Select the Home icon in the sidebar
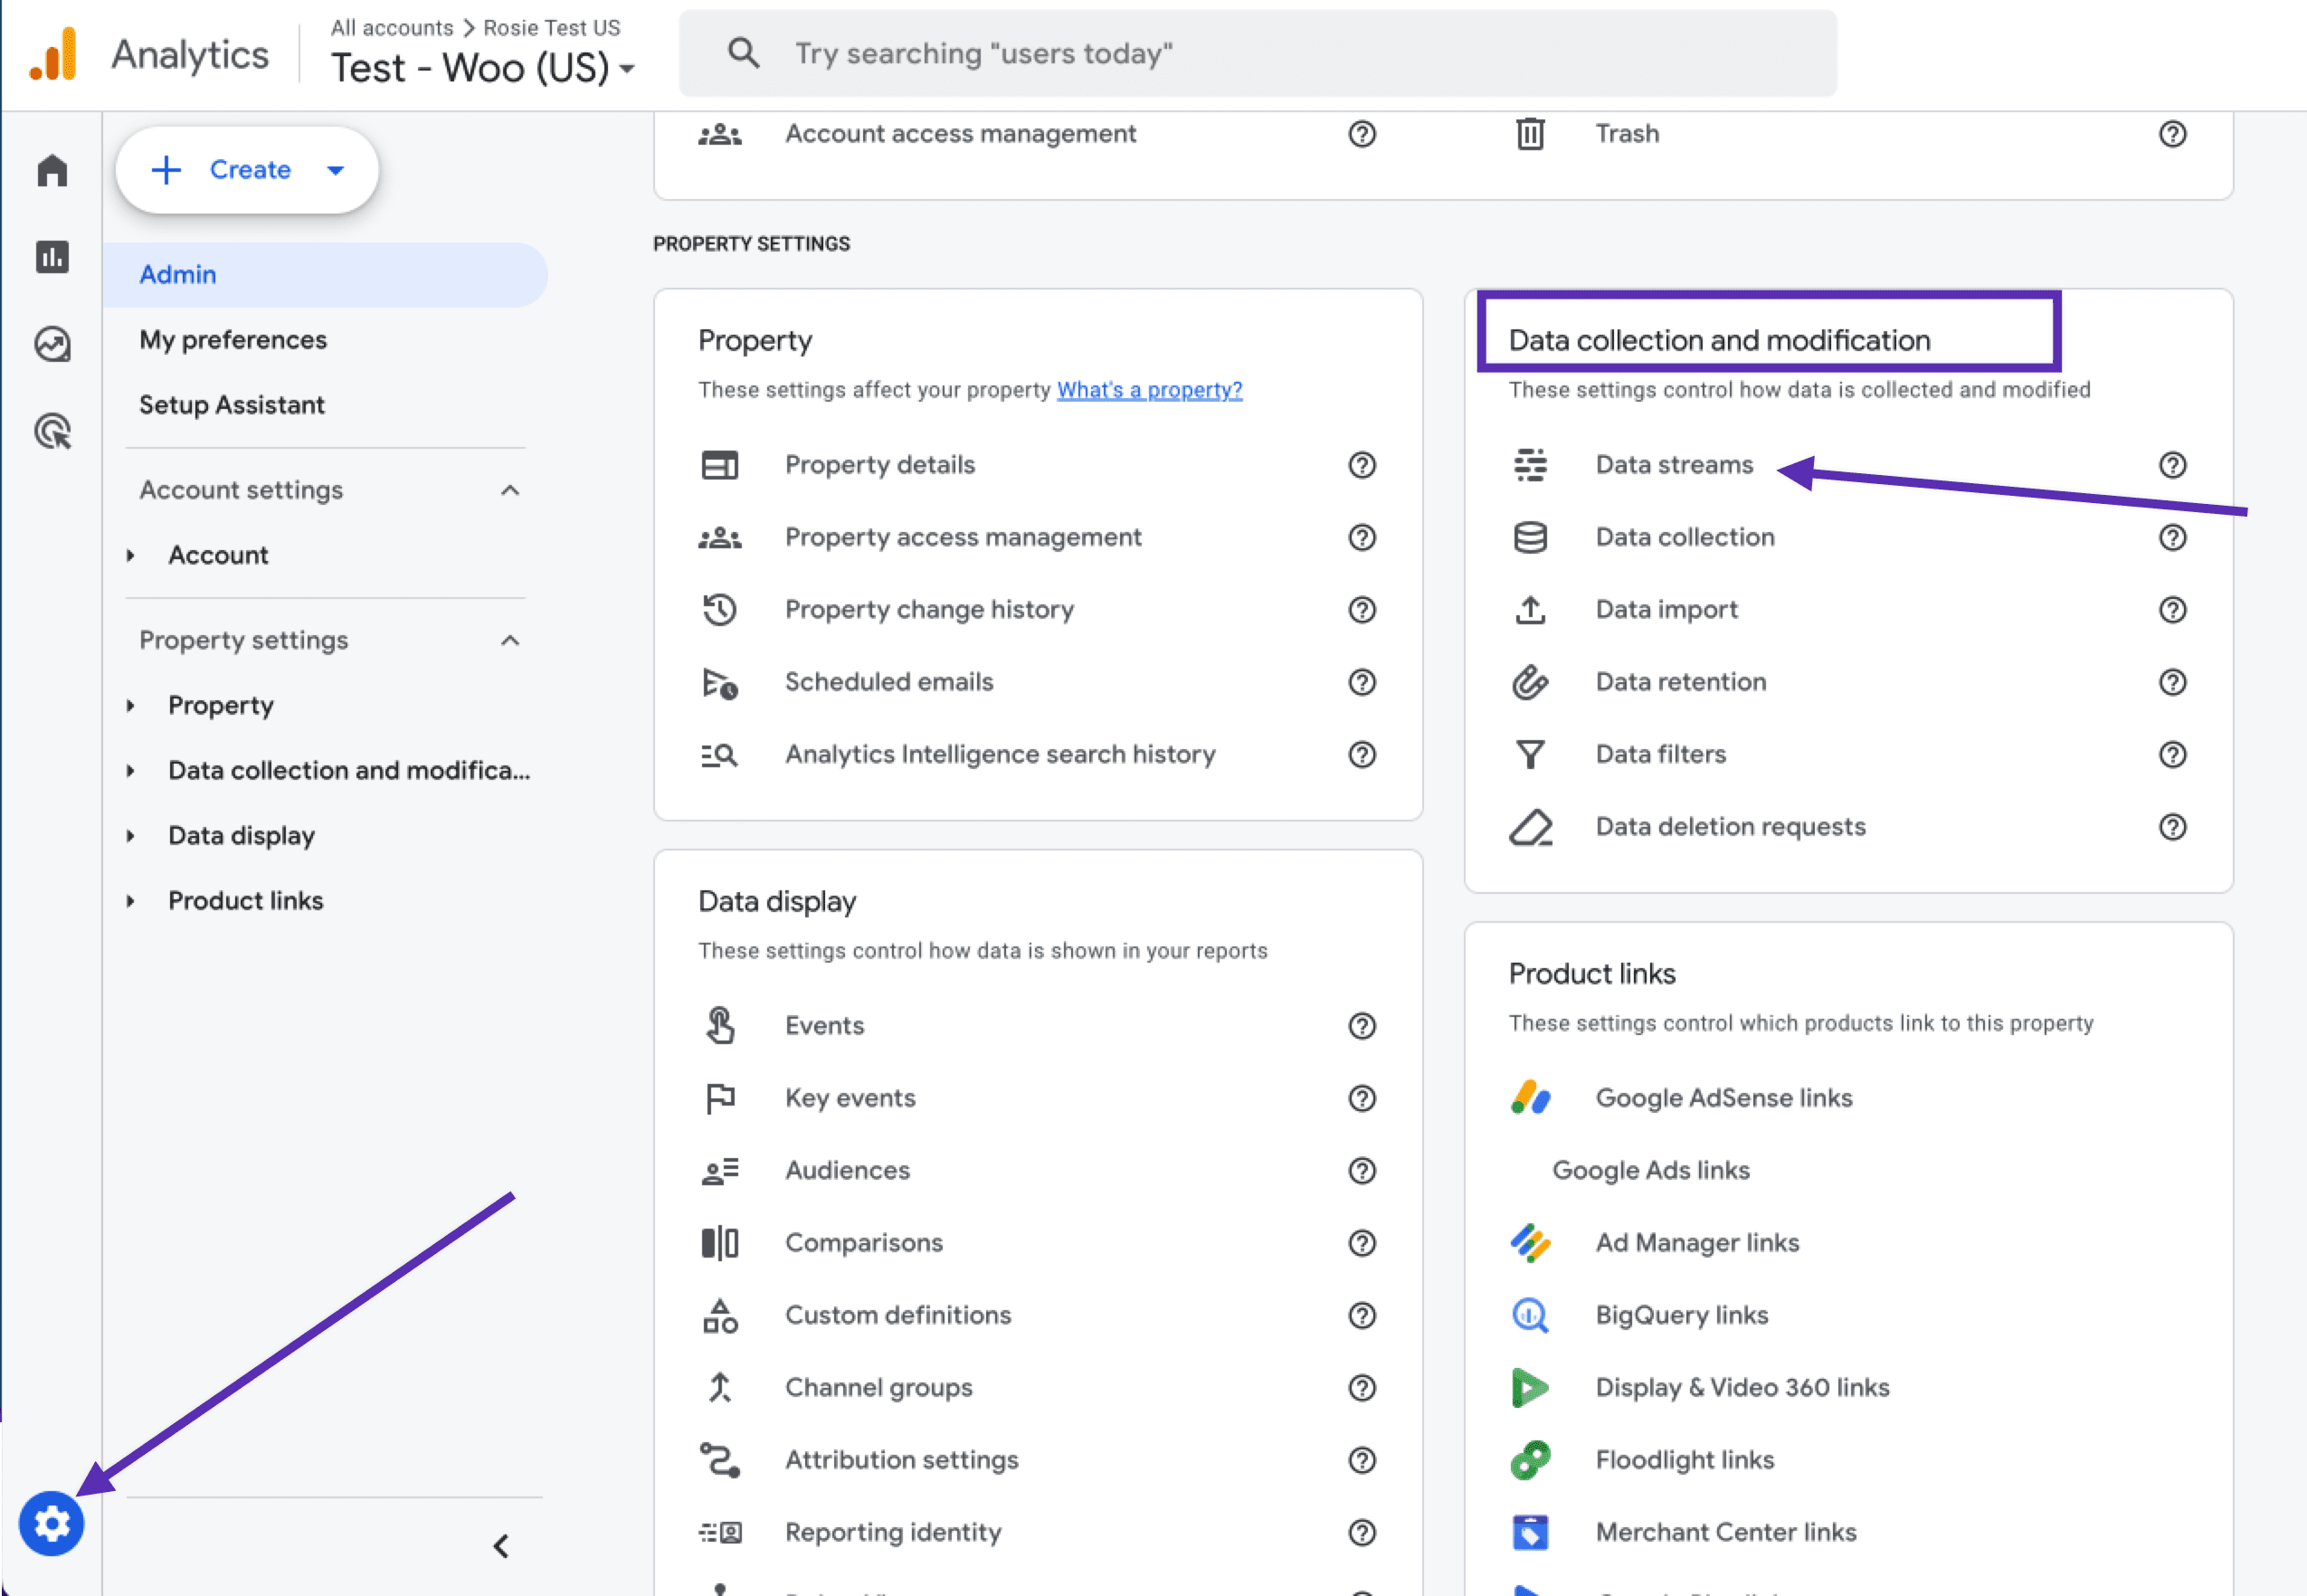 tap(51, 170)
